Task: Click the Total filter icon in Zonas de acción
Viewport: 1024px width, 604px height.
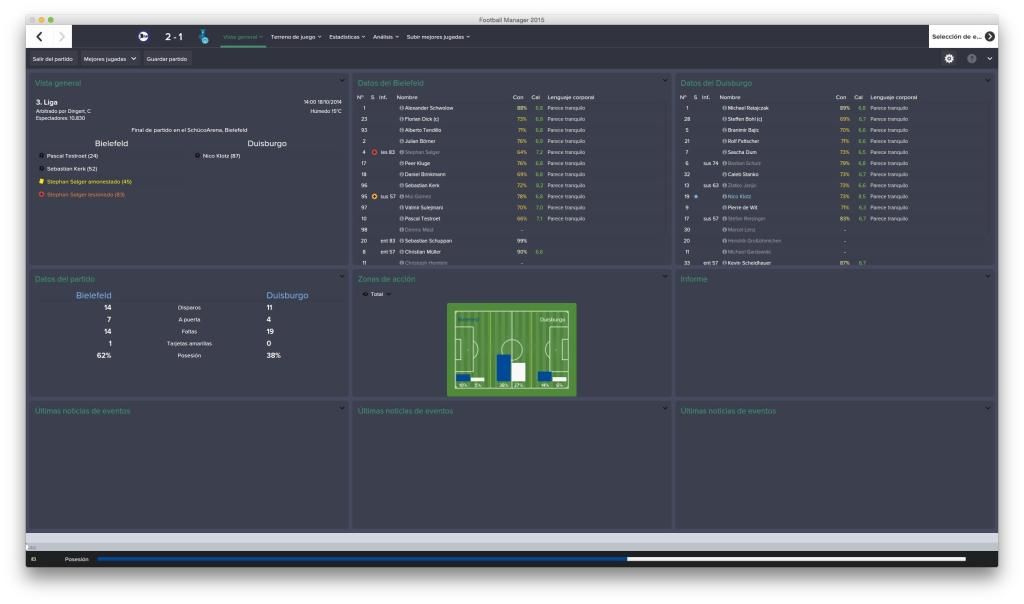Action: [365, 294]
